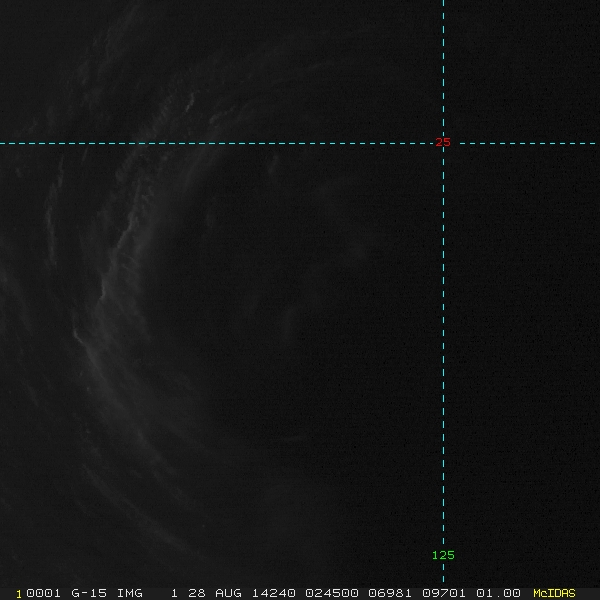
Task: Click the value 09701 in the status line
Action: (444, 593)
